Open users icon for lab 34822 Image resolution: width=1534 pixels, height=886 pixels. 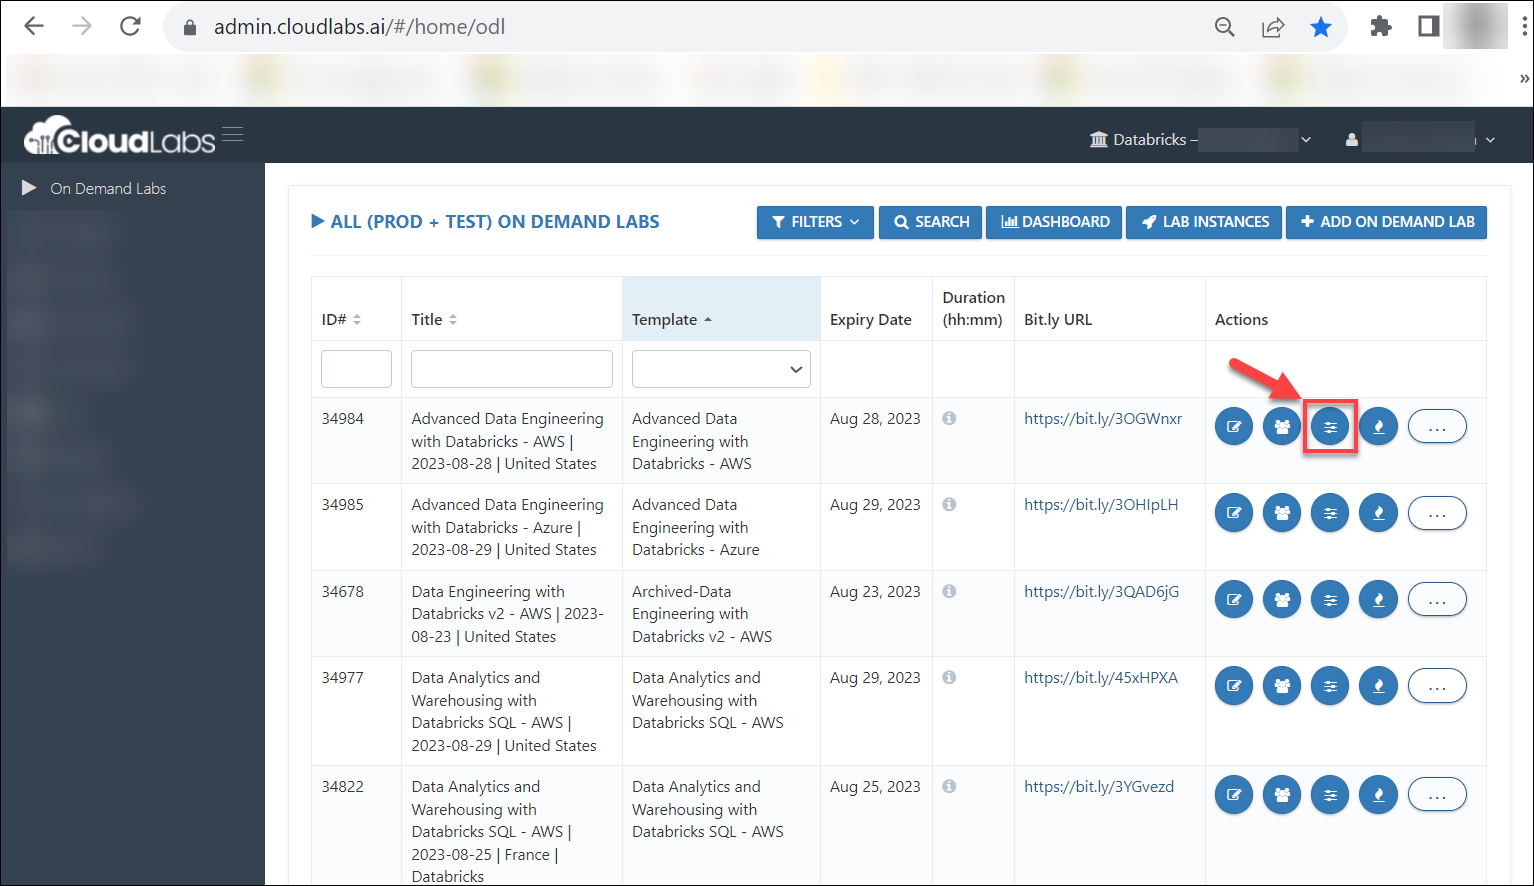click(x=1282, y=795)
